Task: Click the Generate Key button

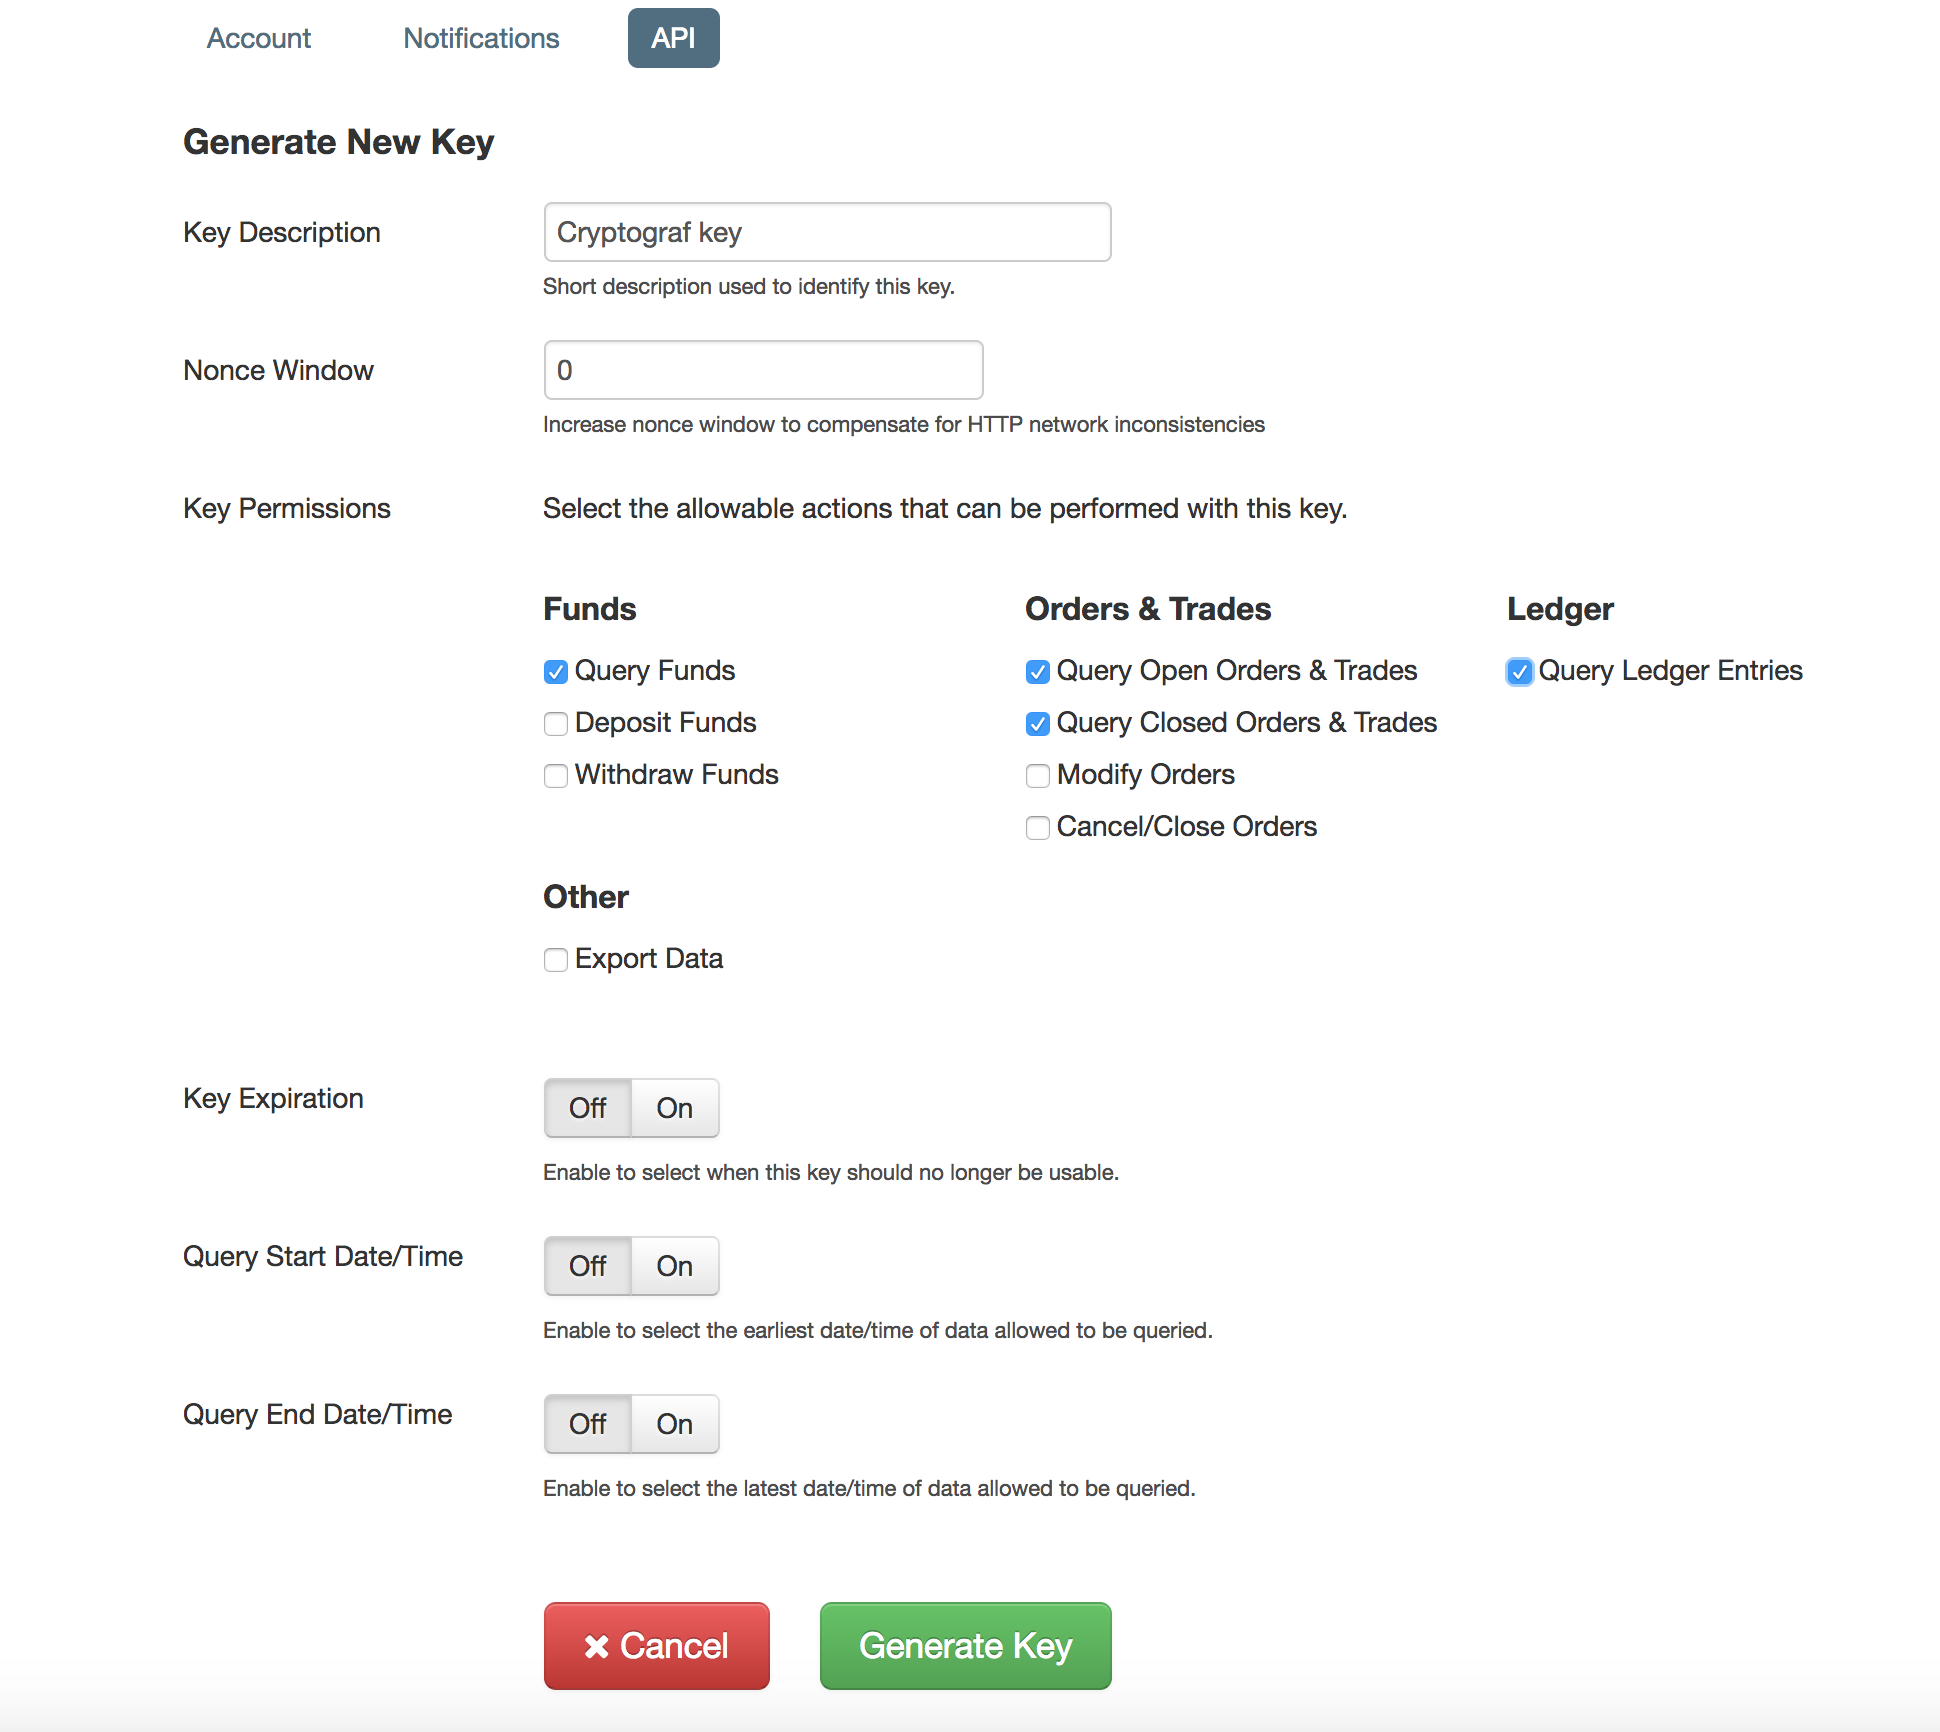Action: coord(966,1646)
